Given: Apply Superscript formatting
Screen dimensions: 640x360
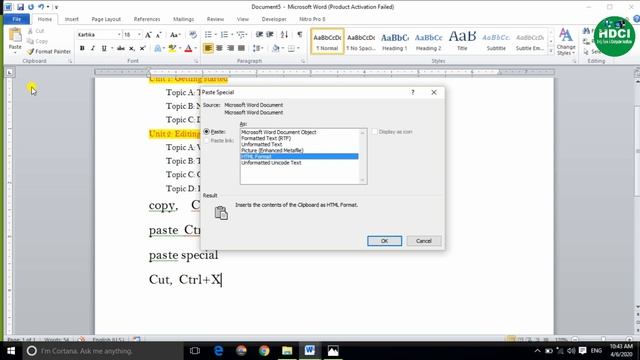Looking at the screenshot, I should (x=143, y=48).
